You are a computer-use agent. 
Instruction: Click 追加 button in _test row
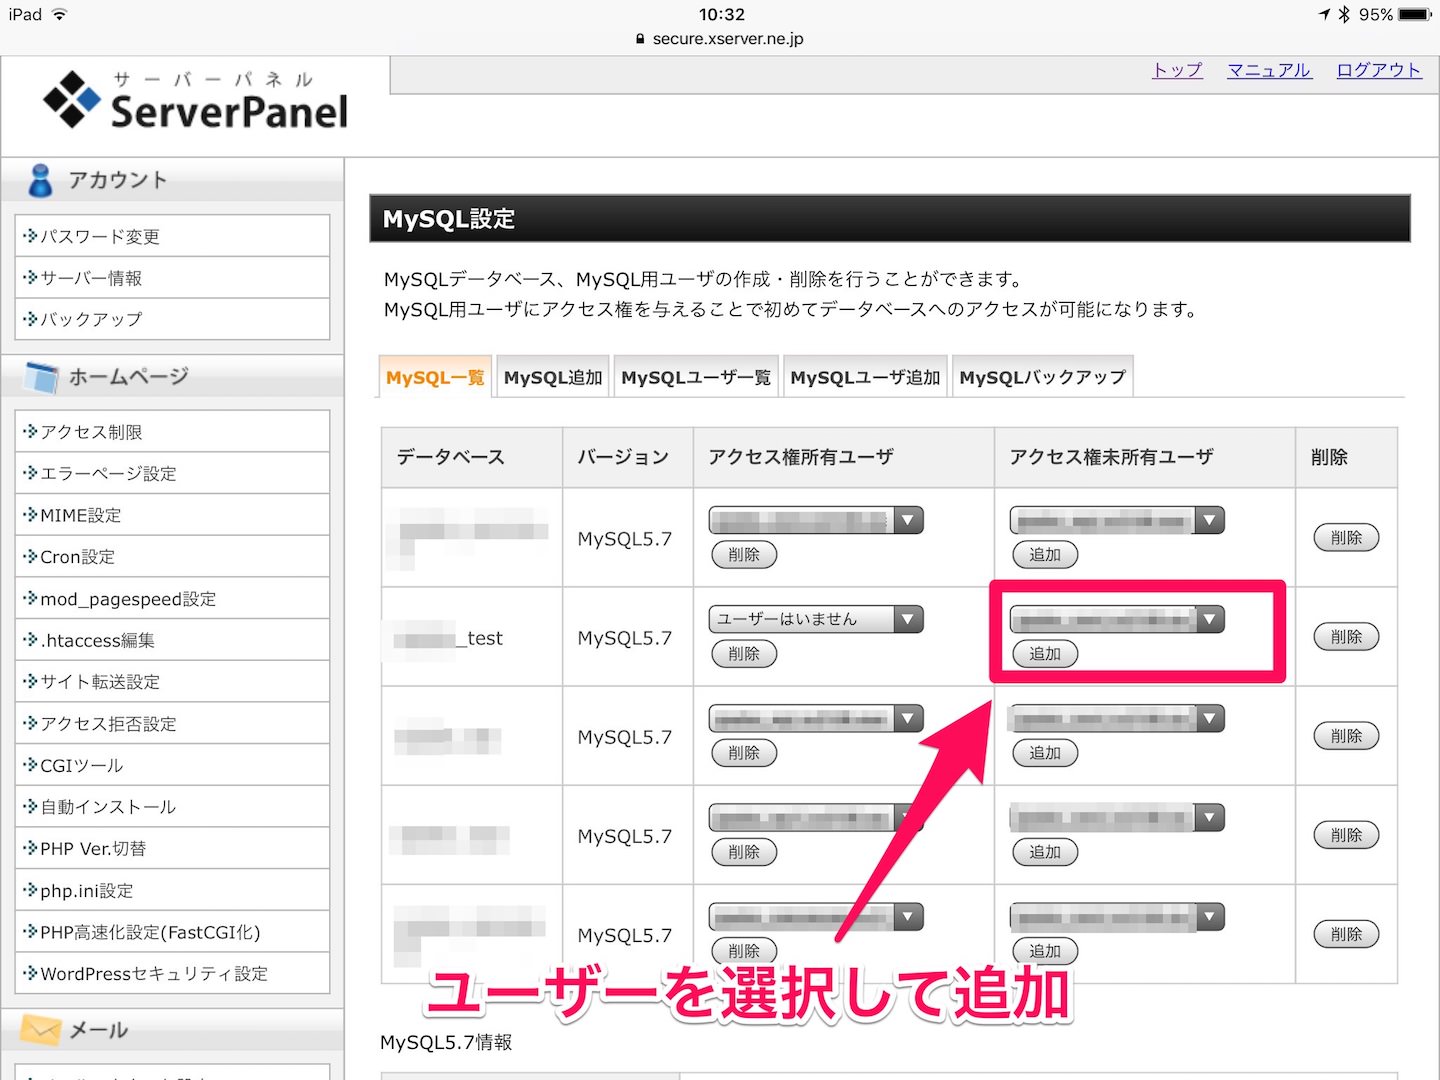pos(1045,654)
